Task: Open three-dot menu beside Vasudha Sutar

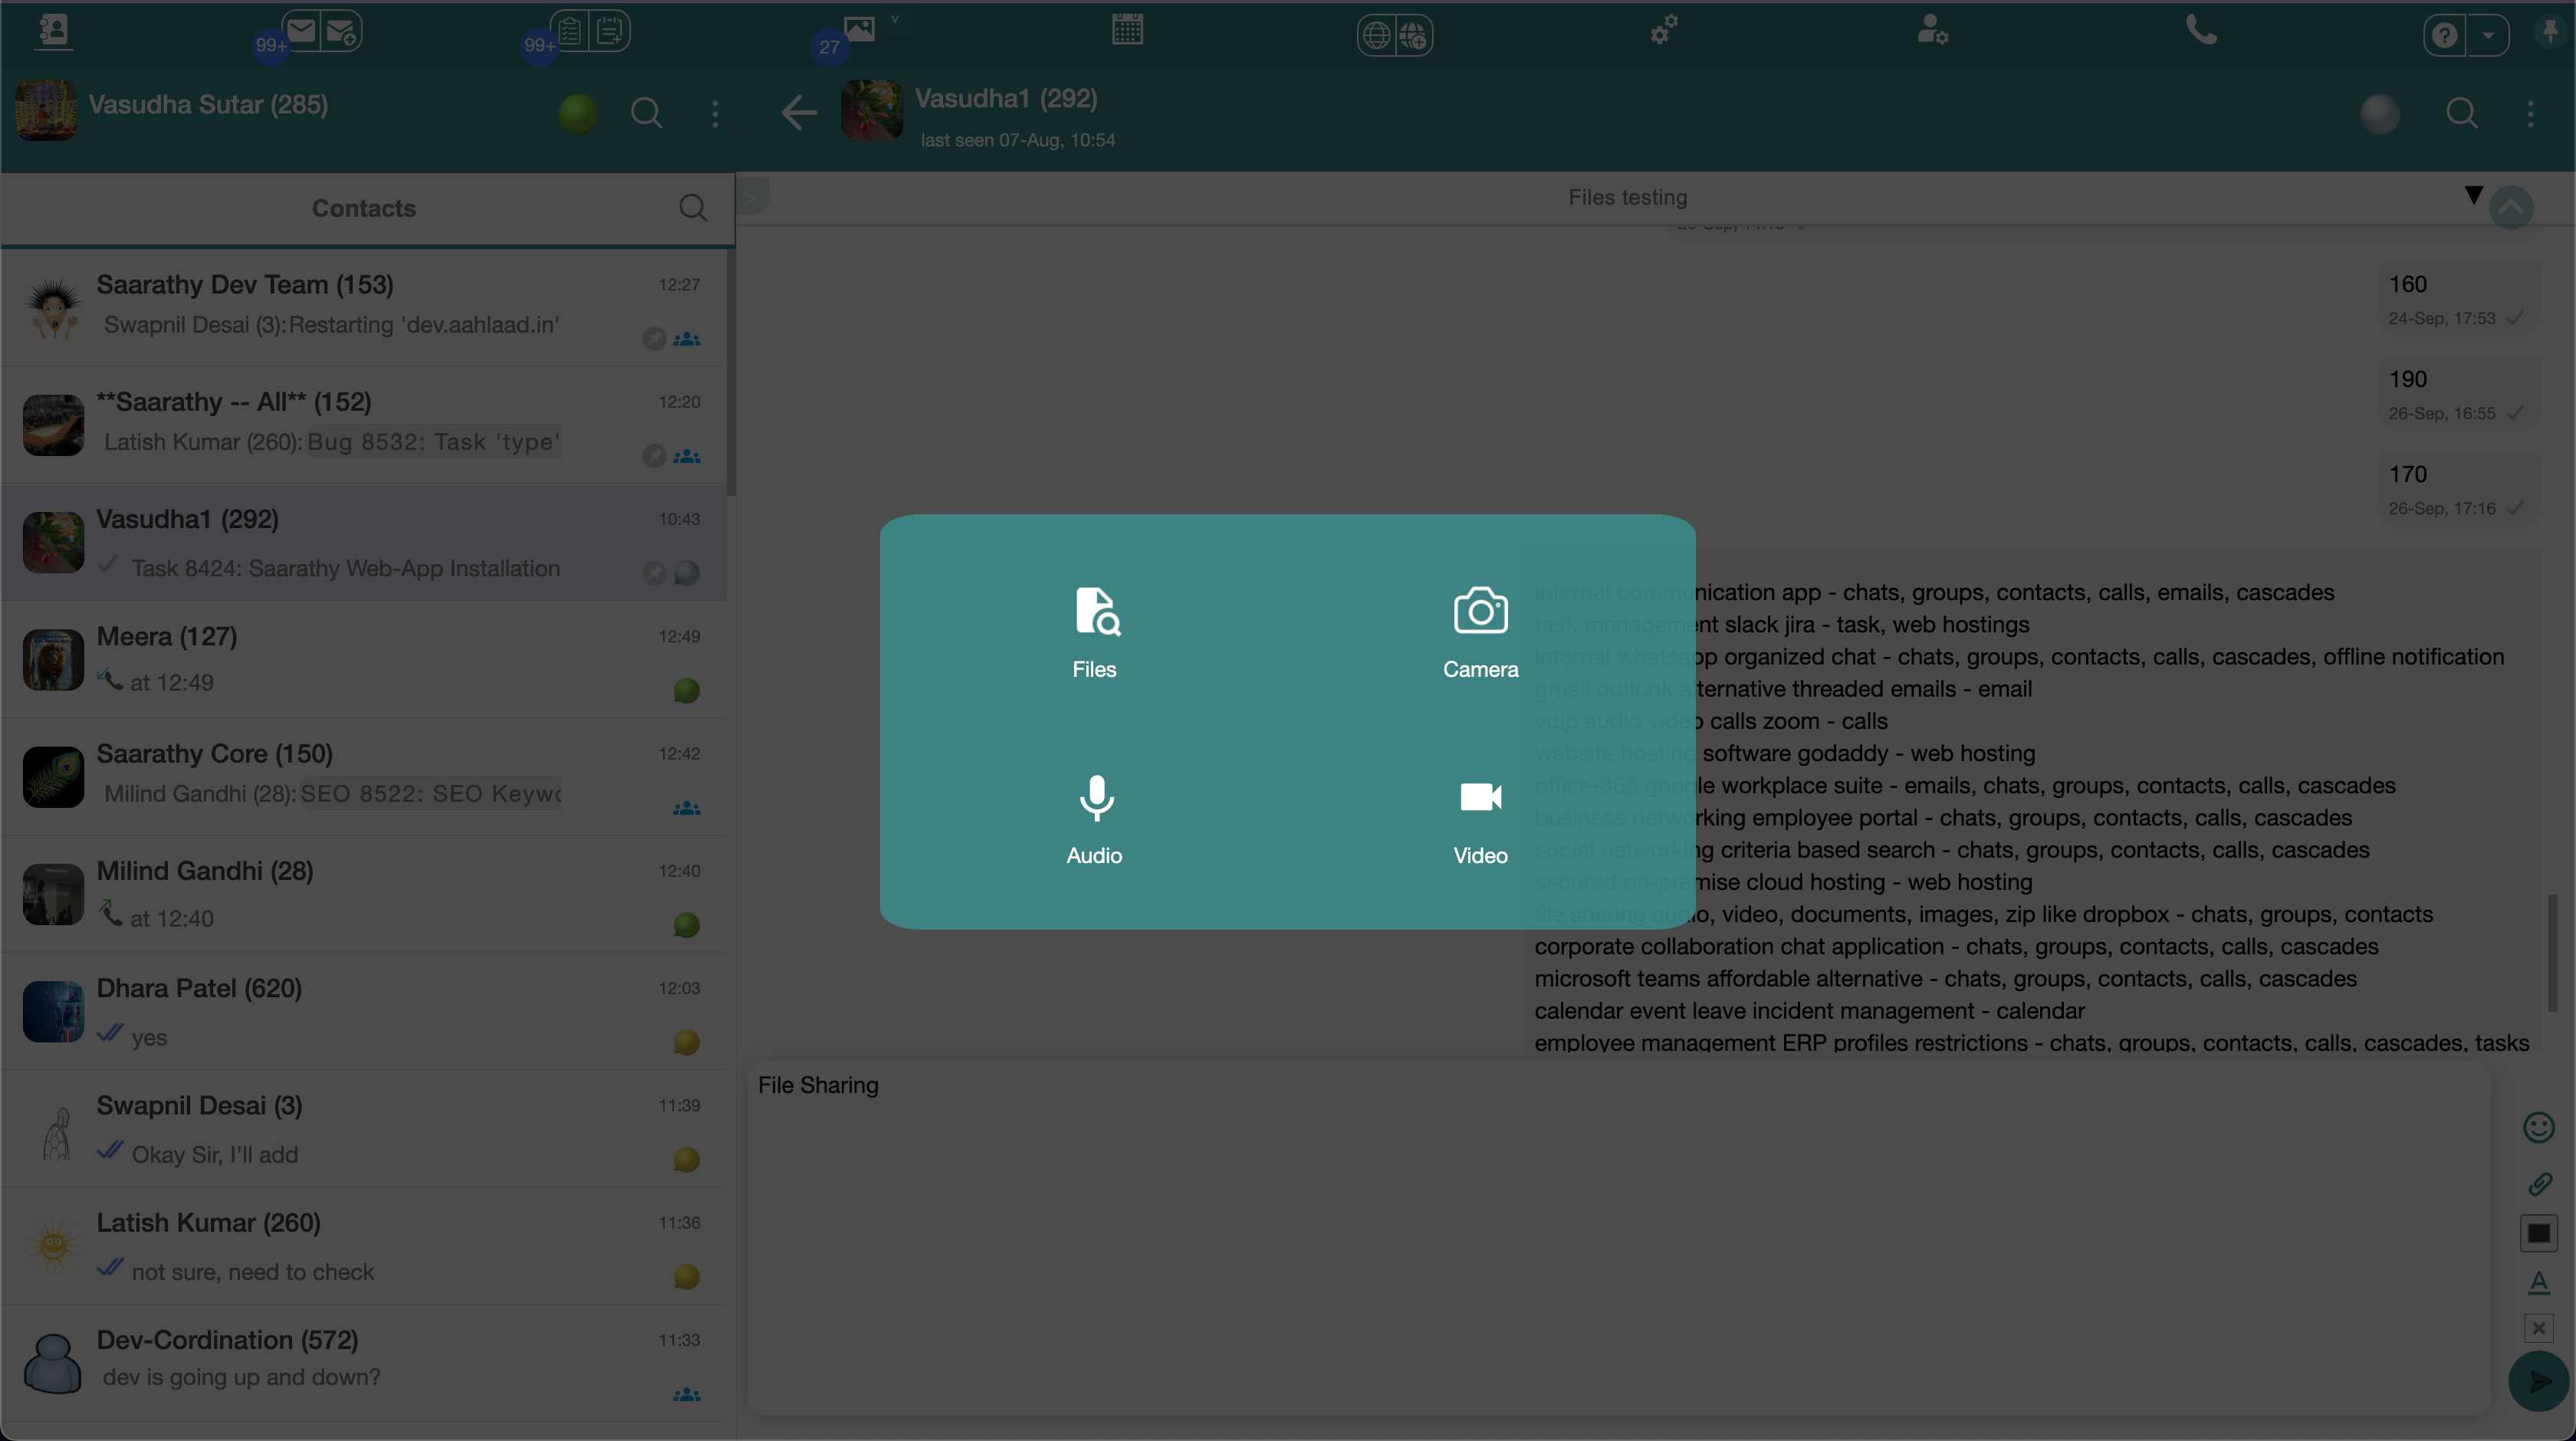Action: coord(715,113)
